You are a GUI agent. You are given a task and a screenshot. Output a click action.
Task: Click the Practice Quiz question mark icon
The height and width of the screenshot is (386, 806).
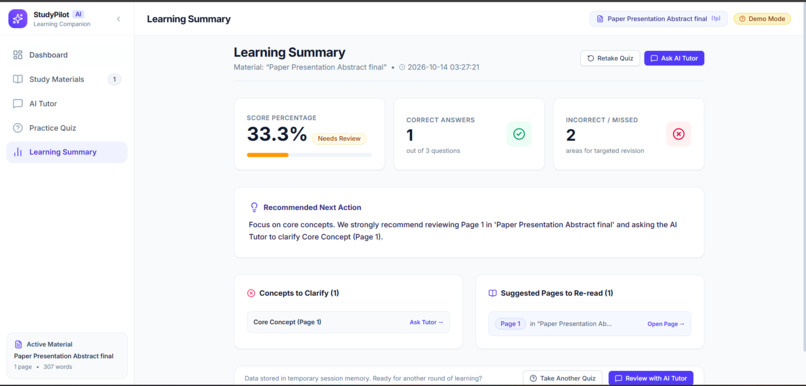[x=18, y=128]
